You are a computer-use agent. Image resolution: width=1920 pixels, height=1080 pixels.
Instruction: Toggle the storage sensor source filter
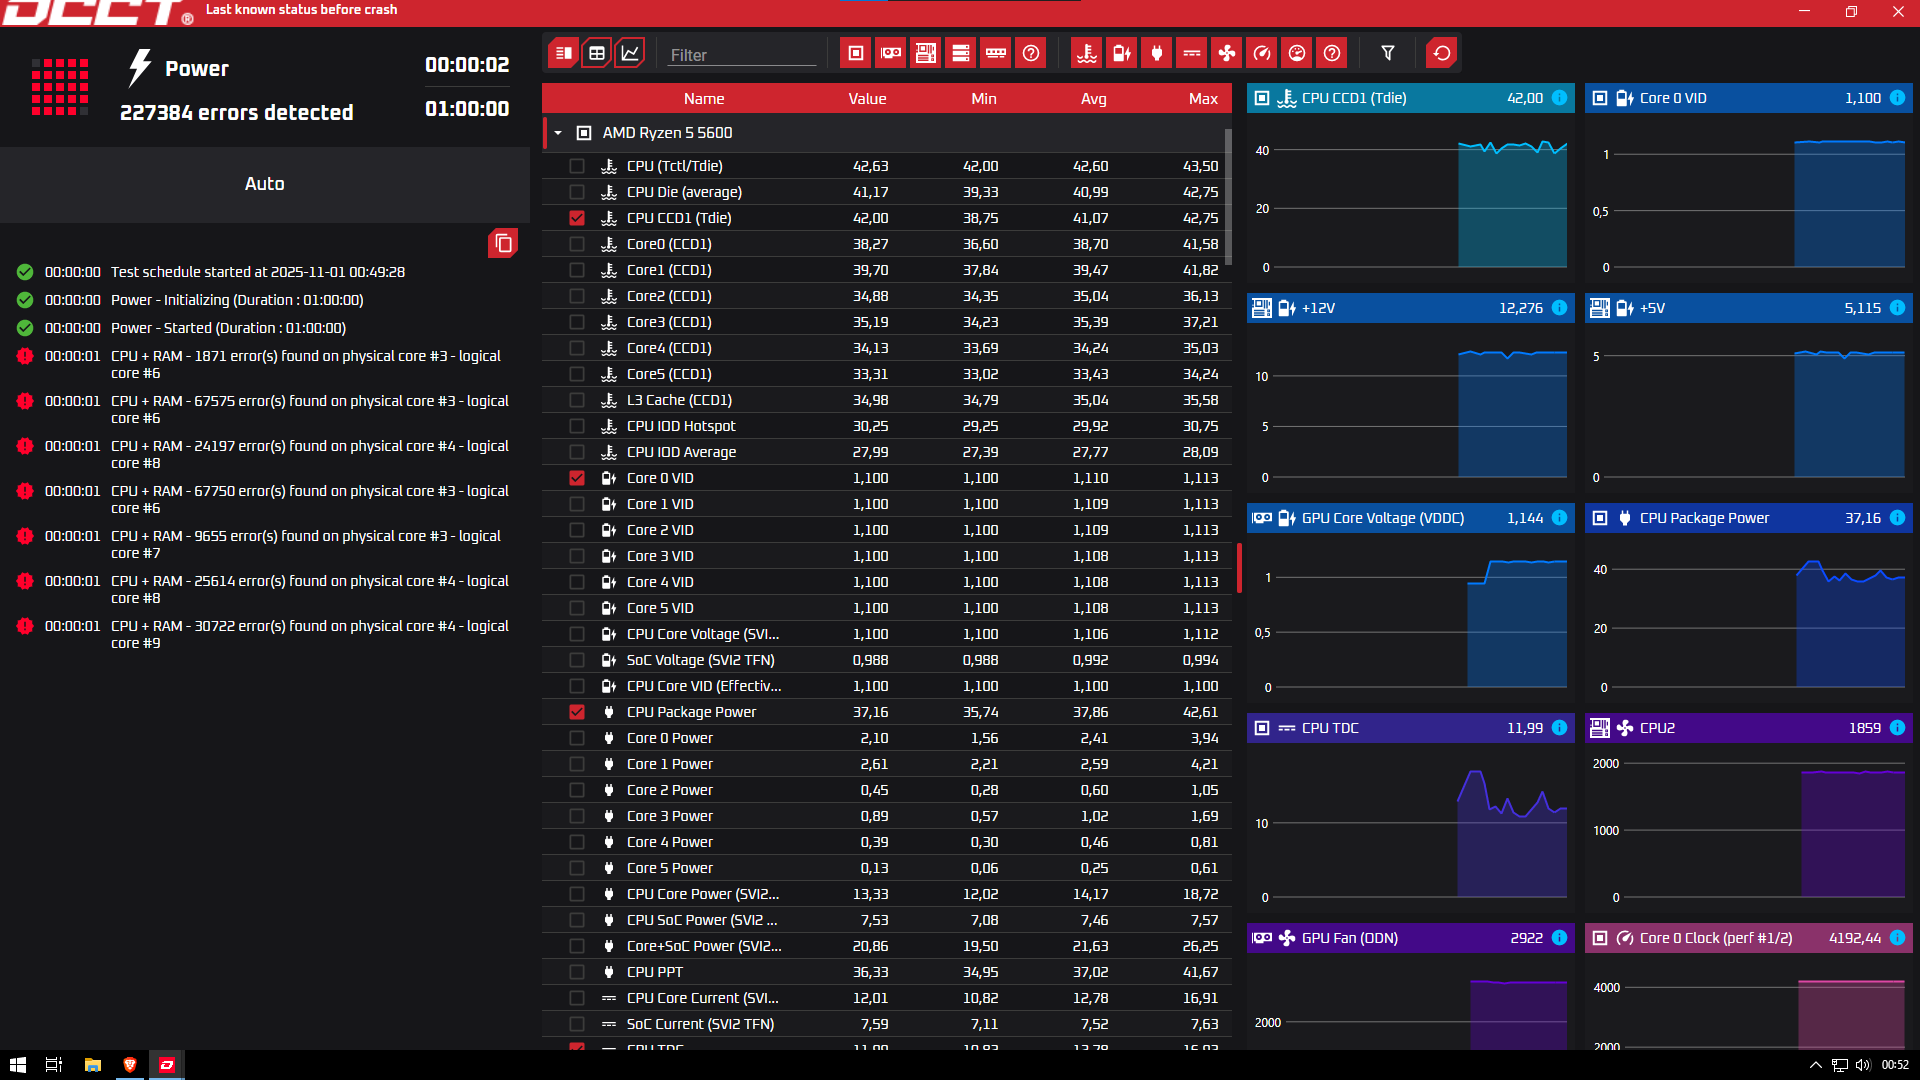[x=961, y=53]
